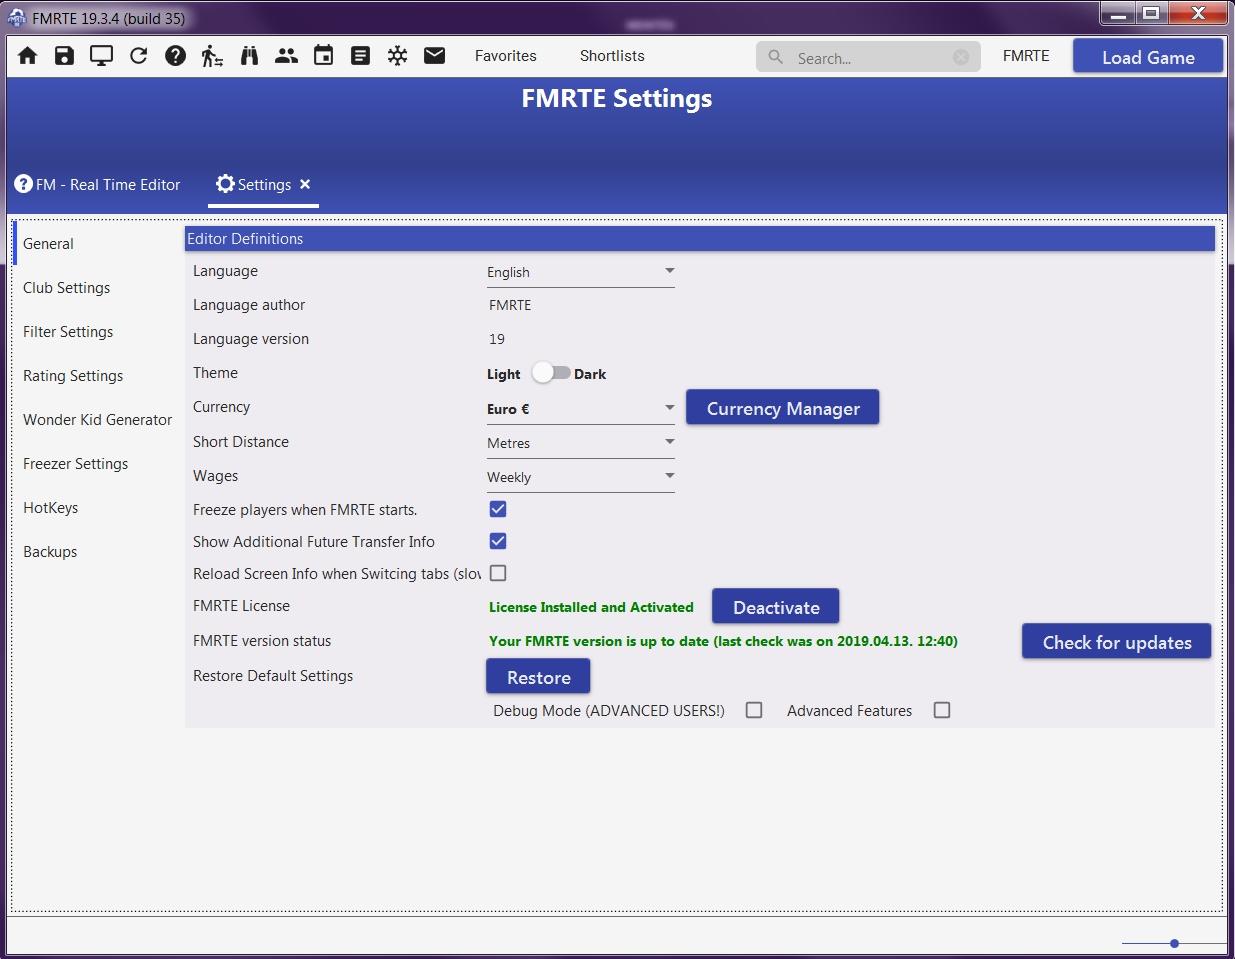The image size is (1235, 959).
Task: Open the calendar icon in the toolbar
Action: point(323,56)
